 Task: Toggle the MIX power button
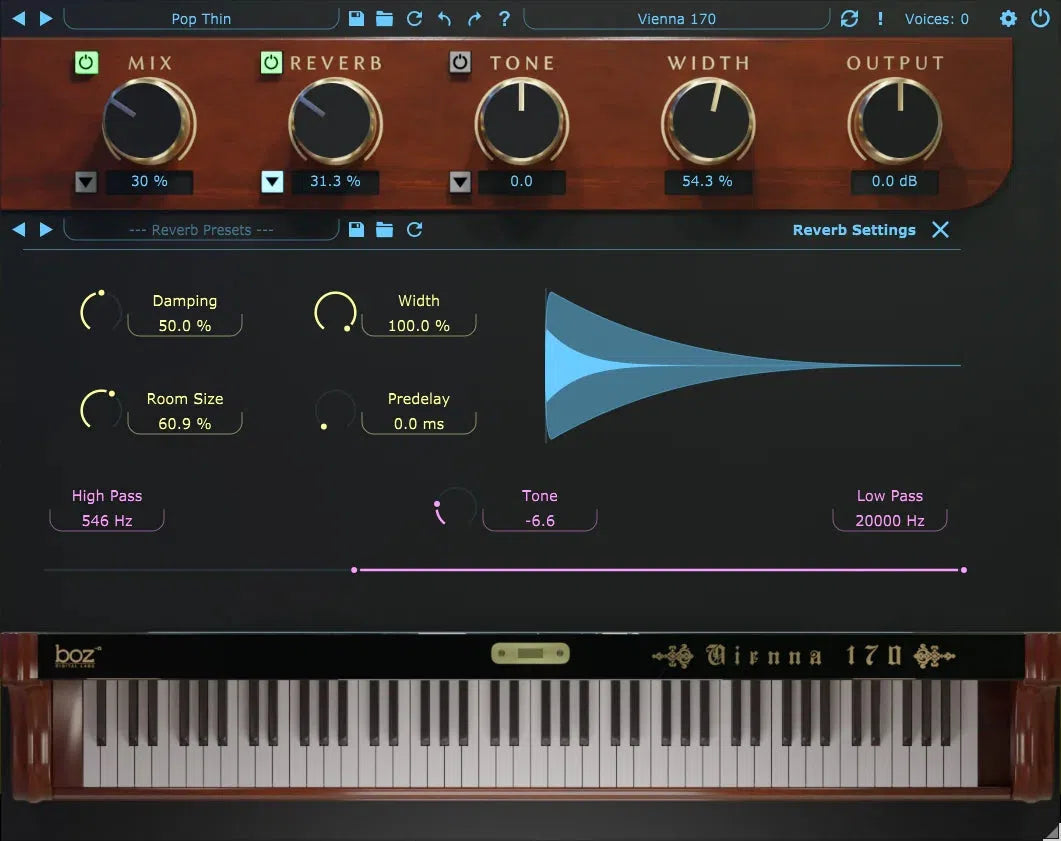(x=86, y=63)
